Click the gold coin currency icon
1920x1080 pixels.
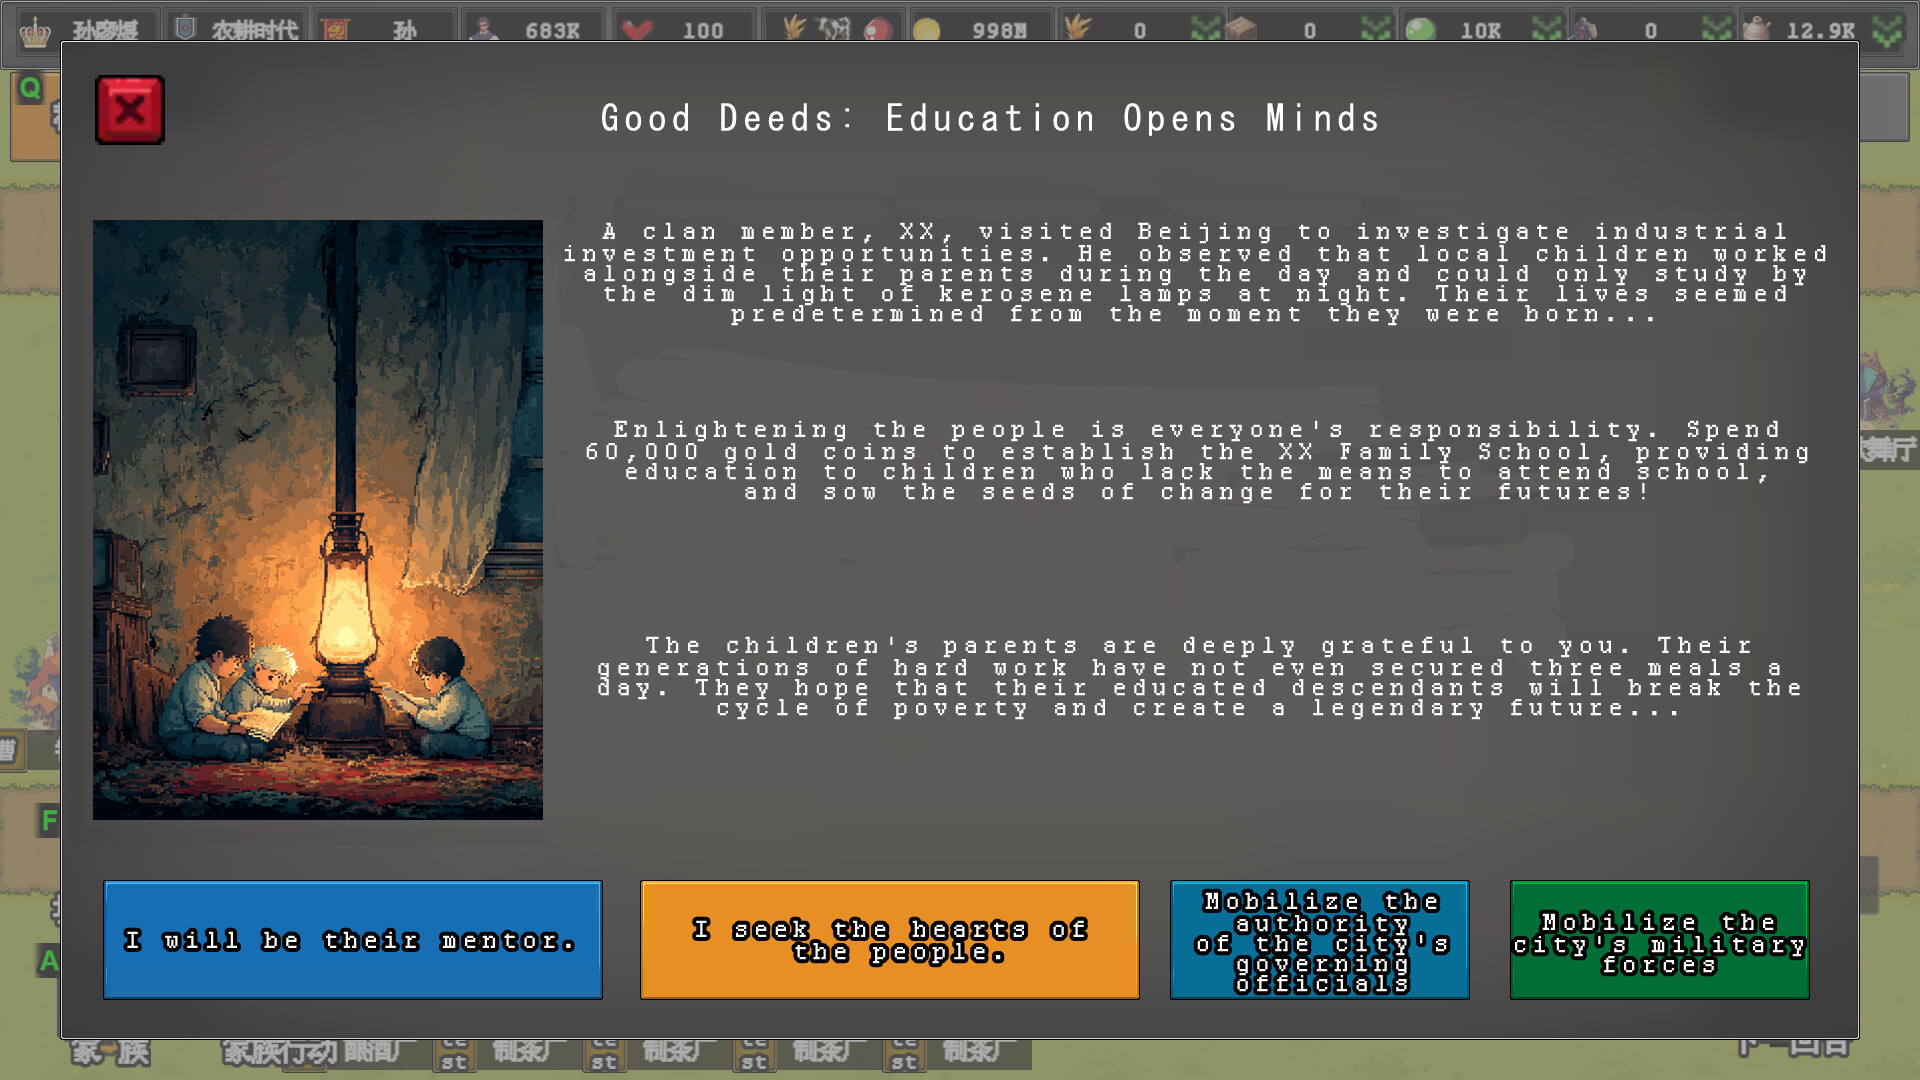click(927, 30)
